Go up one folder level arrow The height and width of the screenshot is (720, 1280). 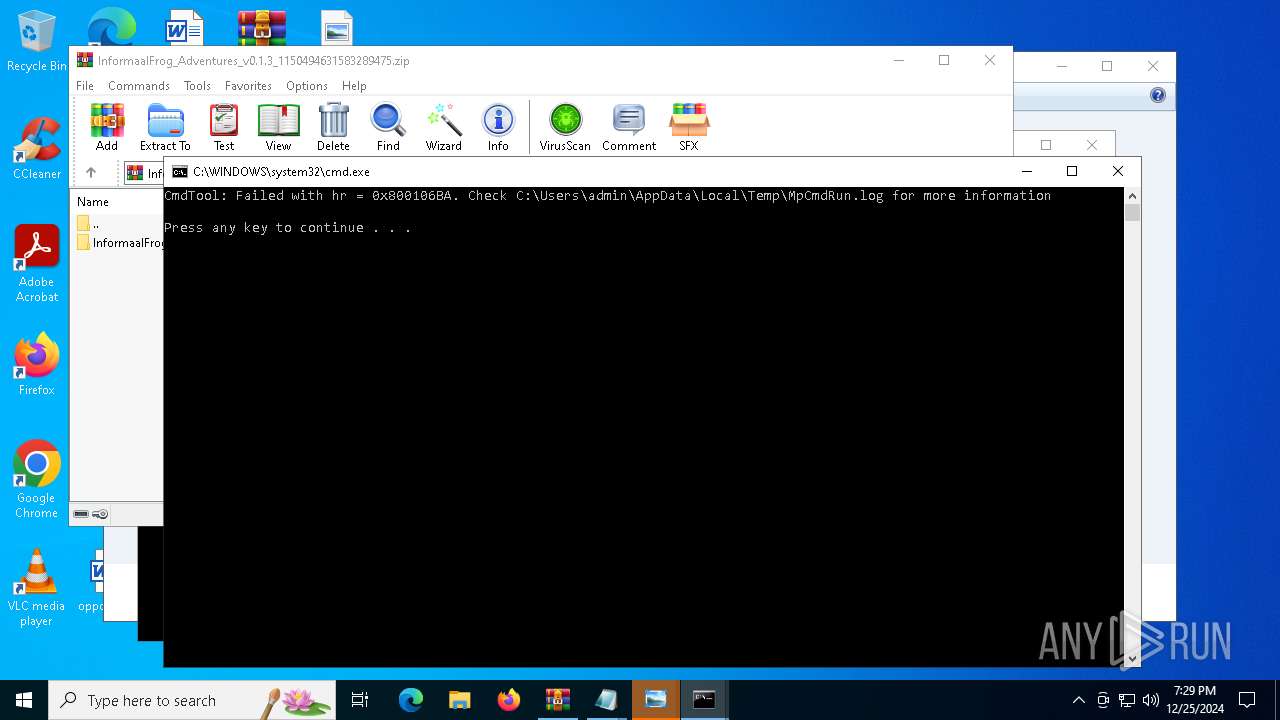91,173
